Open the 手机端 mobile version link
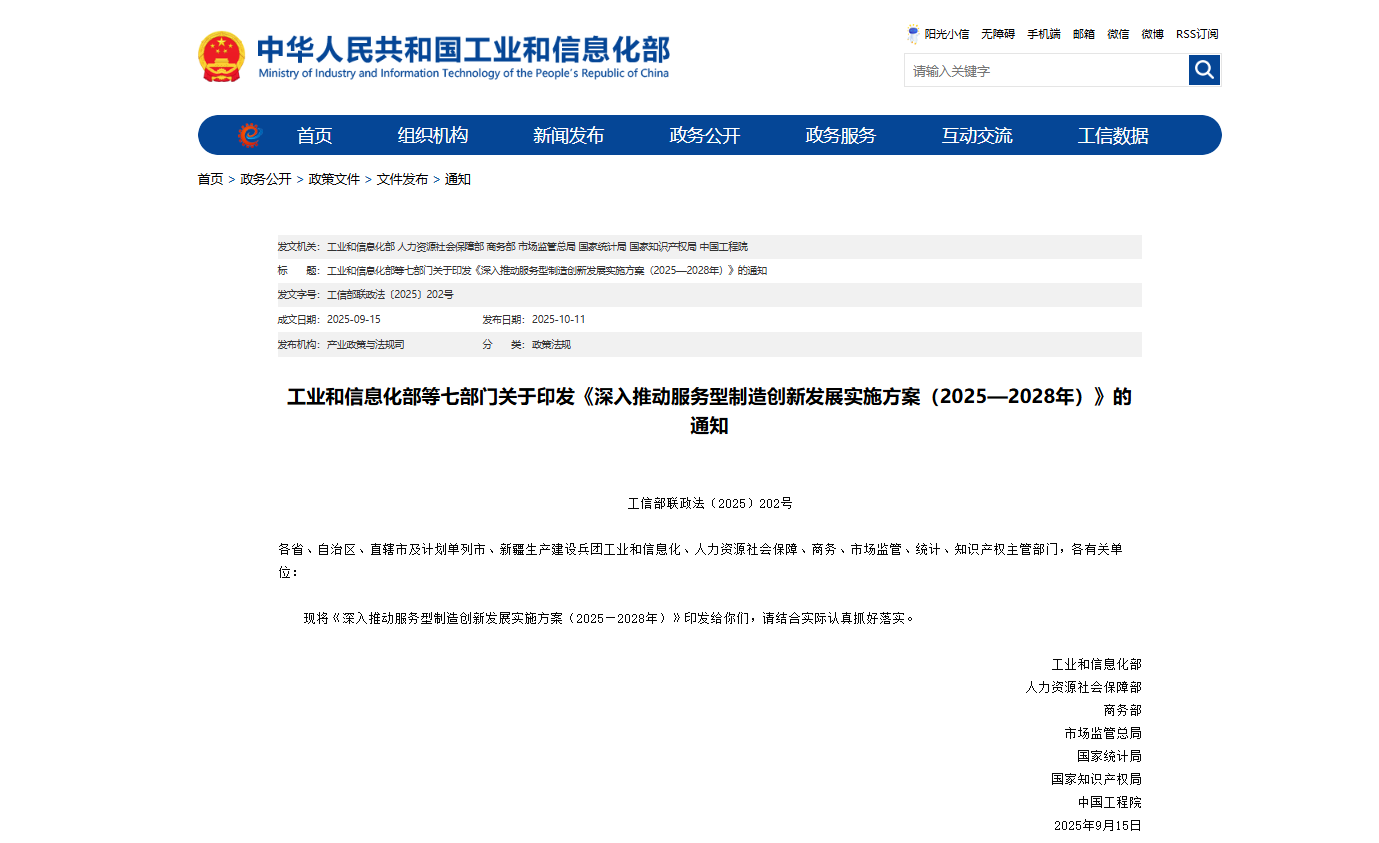This screenshot has height=843, width=1379. coord(1043,33)
